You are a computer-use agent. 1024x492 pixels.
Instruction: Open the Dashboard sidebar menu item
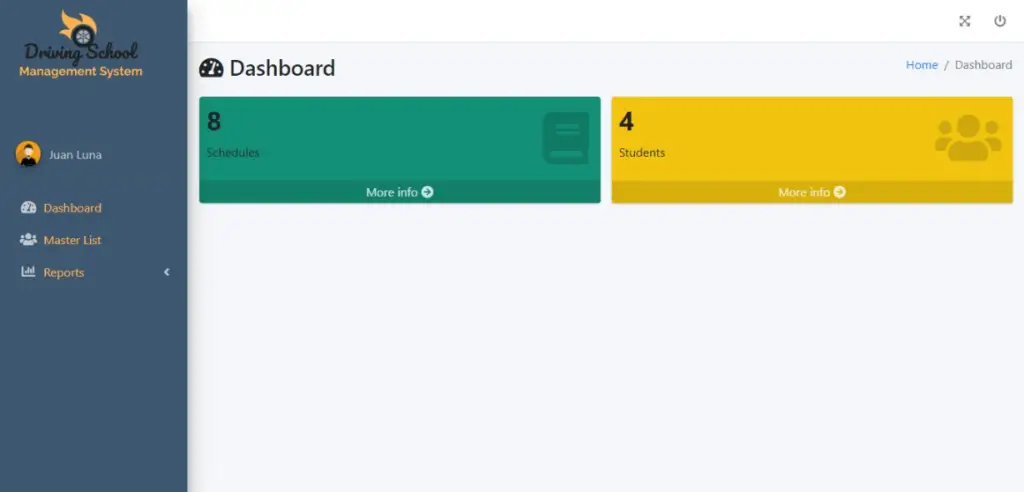point(93,208)
